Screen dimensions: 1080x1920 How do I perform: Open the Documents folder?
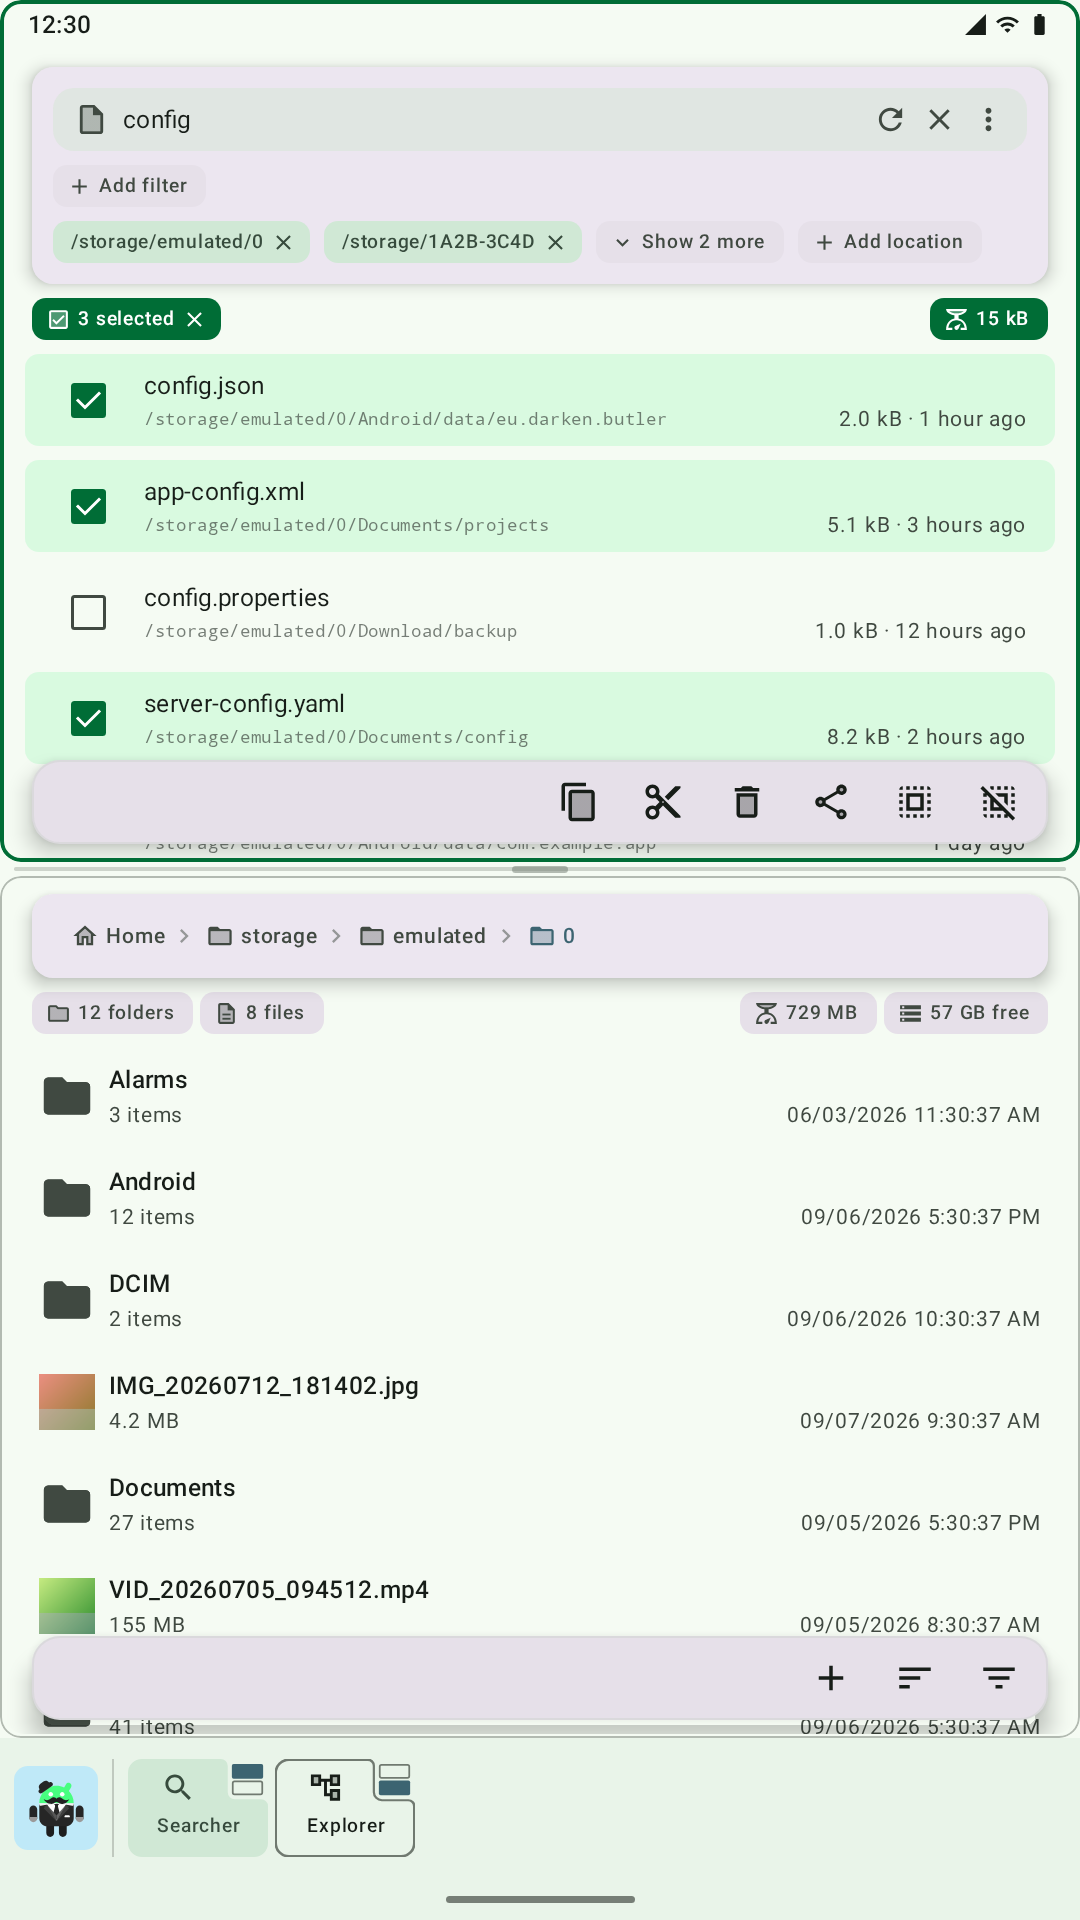(x=540, y=1505)
